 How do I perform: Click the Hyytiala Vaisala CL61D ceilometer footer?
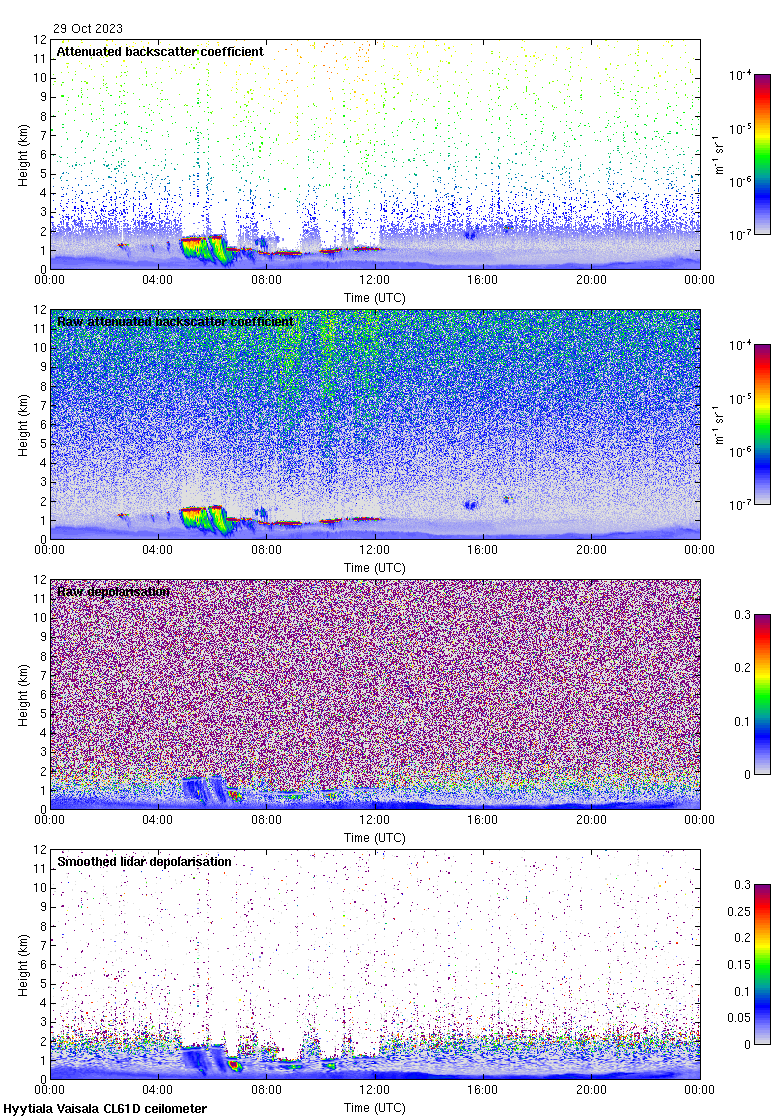[x=105, y=1109]
